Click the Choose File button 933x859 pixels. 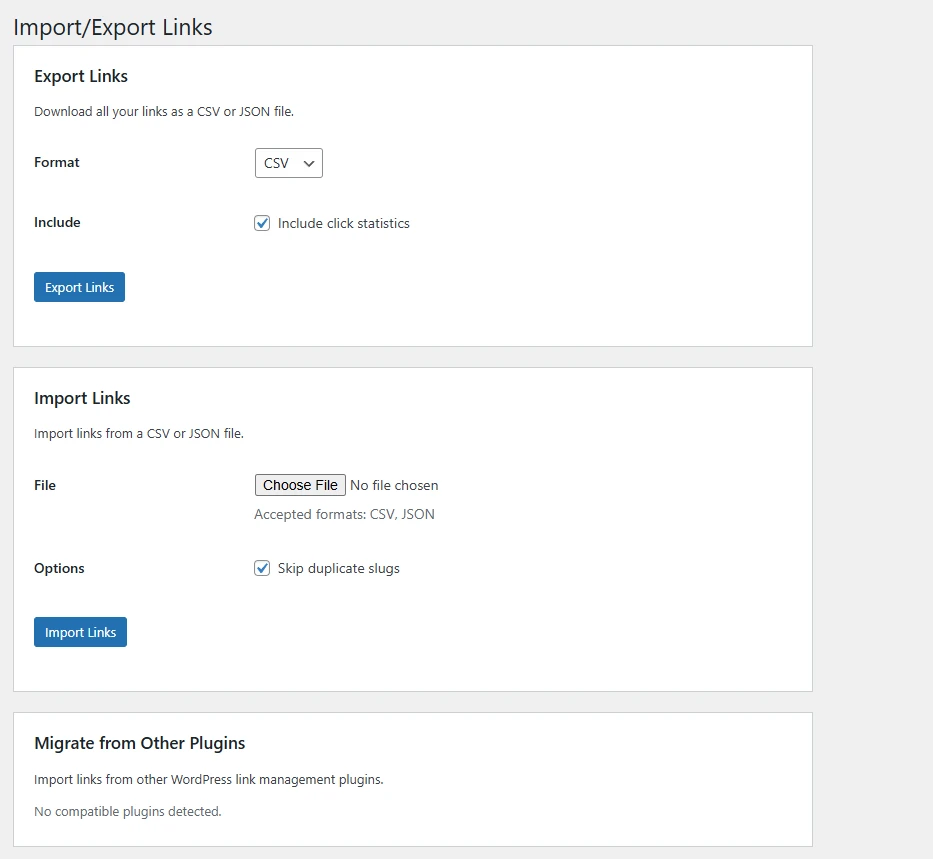[300, 485]
